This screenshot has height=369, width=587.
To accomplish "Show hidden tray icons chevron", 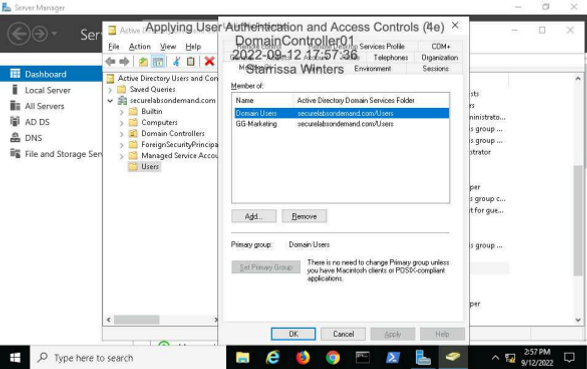I will click(495, 358).
